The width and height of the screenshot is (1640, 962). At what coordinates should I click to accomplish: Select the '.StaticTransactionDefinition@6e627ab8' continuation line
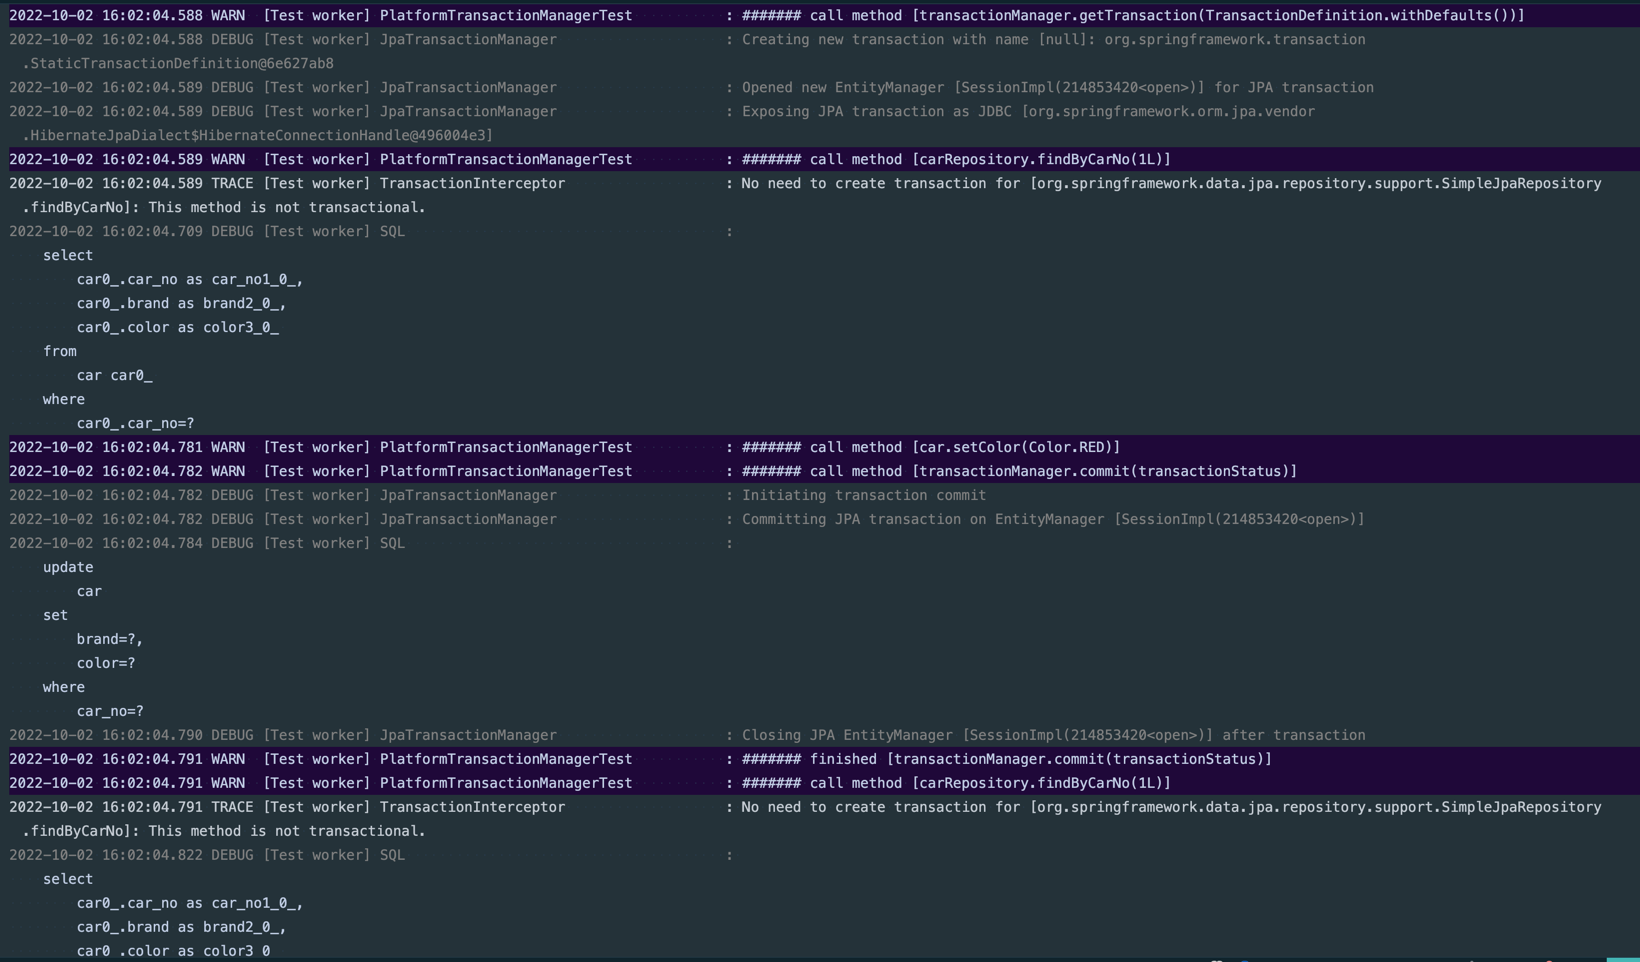(x=178, y=64)
